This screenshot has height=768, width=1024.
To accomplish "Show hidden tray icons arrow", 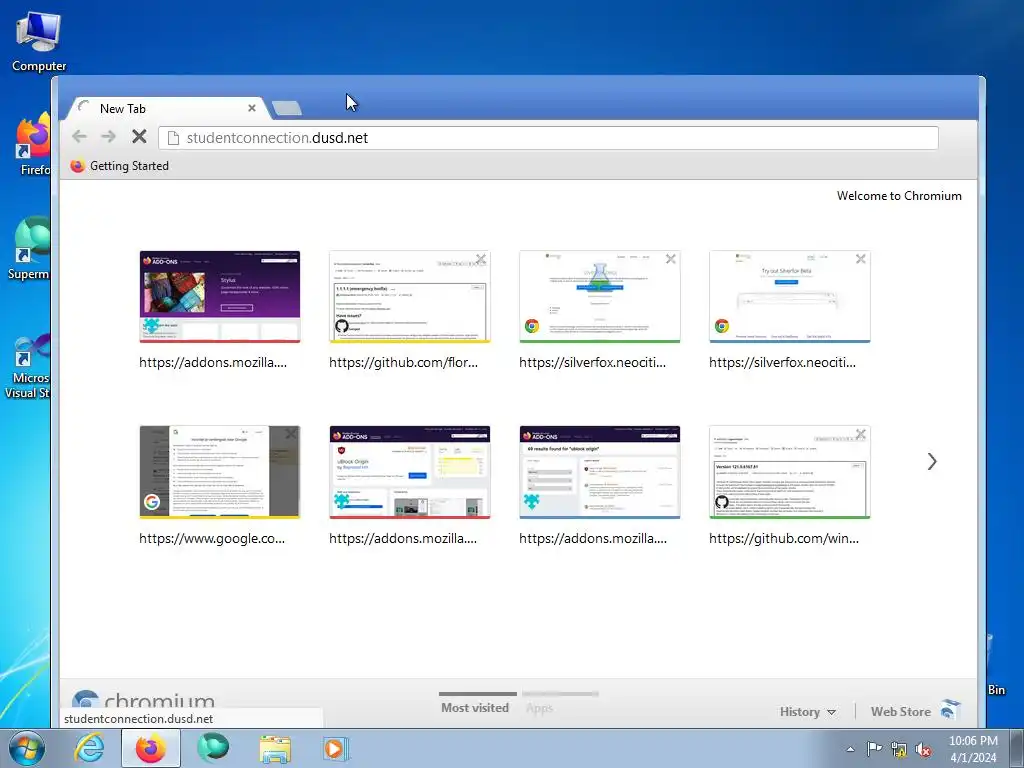I will pos(850,749).
